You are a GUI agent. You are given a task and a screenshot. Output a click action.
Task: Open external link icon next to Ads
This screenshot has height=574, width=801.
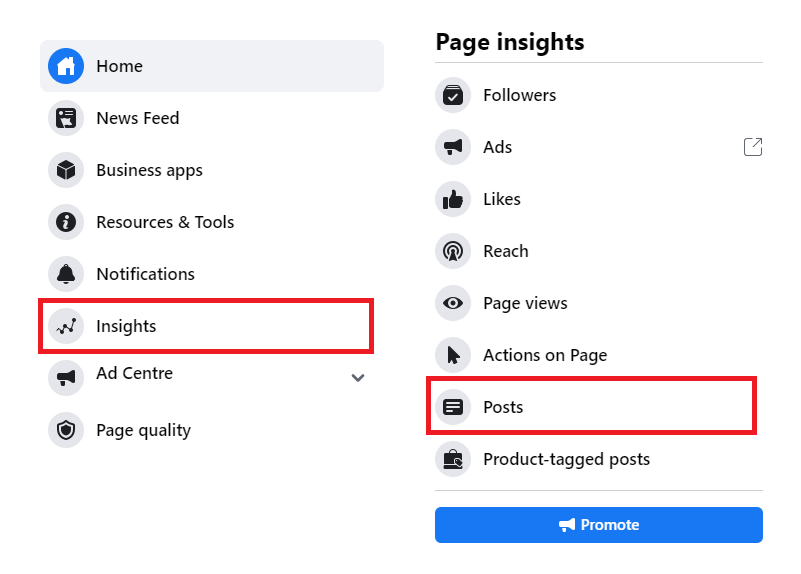point(753,147)
